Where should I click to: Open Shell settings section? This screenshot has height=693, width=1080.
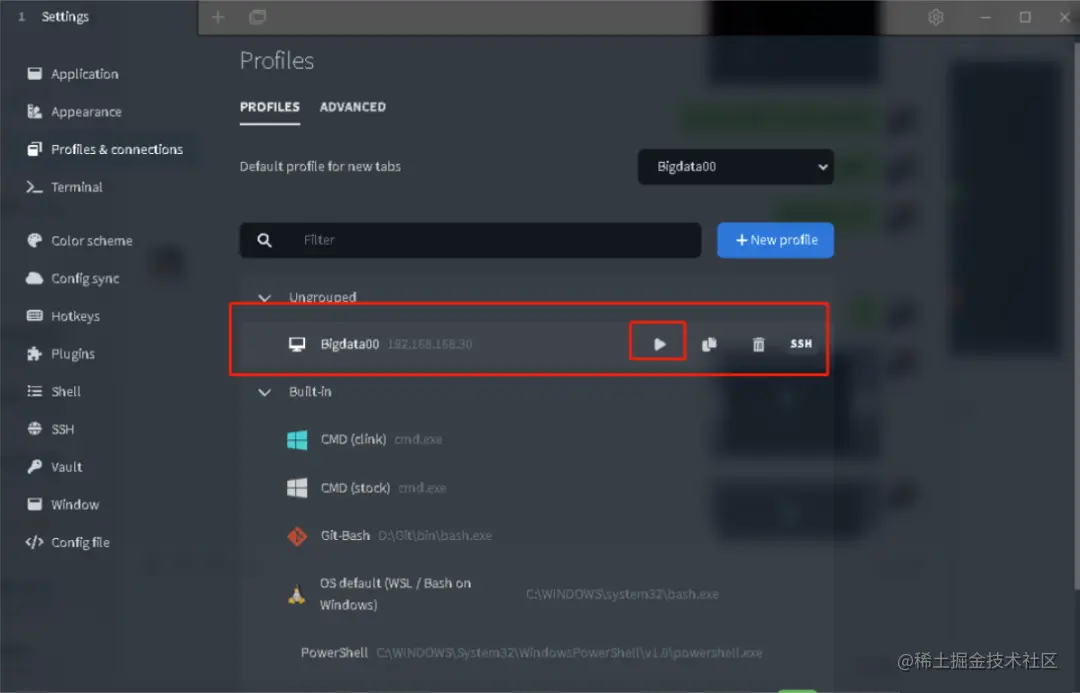[x=54, y=391]
